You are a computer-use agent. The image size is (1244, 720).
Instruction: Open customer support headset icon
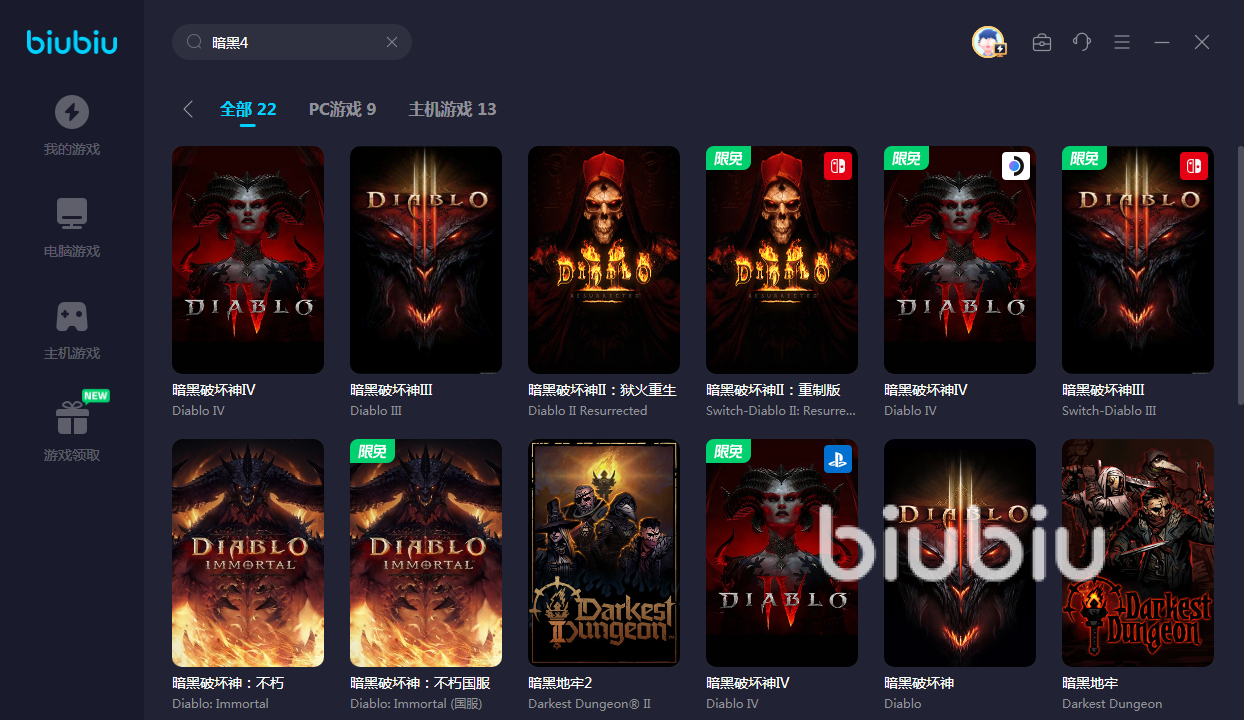[1081, 42]
